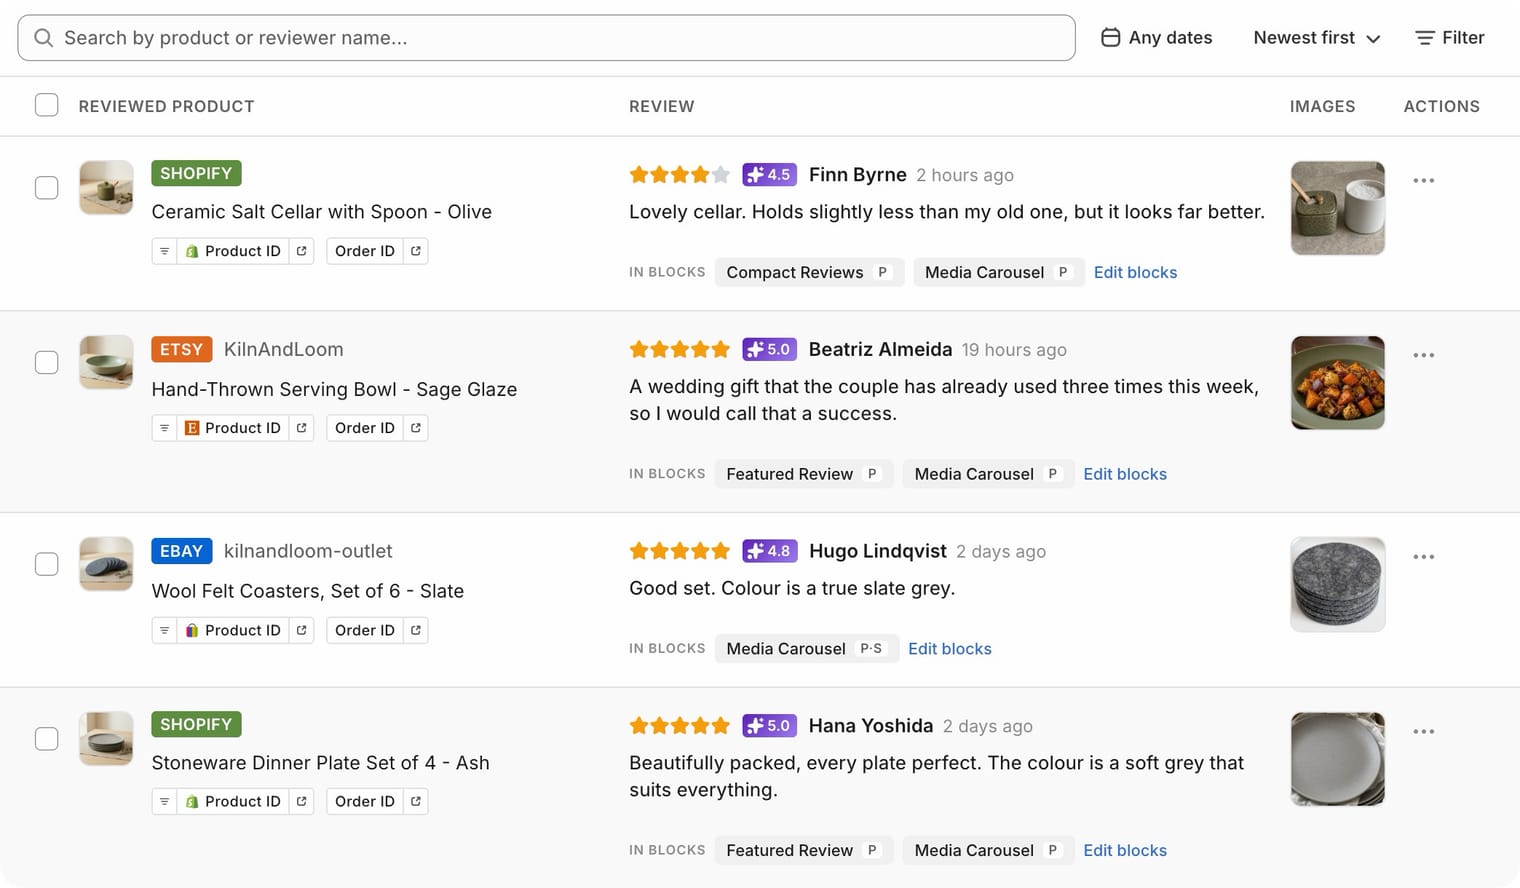The image size is (1520, 888).
Task: Open actions menu for Hana Yoshida's review
Action: pyautogui.click(x=1424, y=732)
